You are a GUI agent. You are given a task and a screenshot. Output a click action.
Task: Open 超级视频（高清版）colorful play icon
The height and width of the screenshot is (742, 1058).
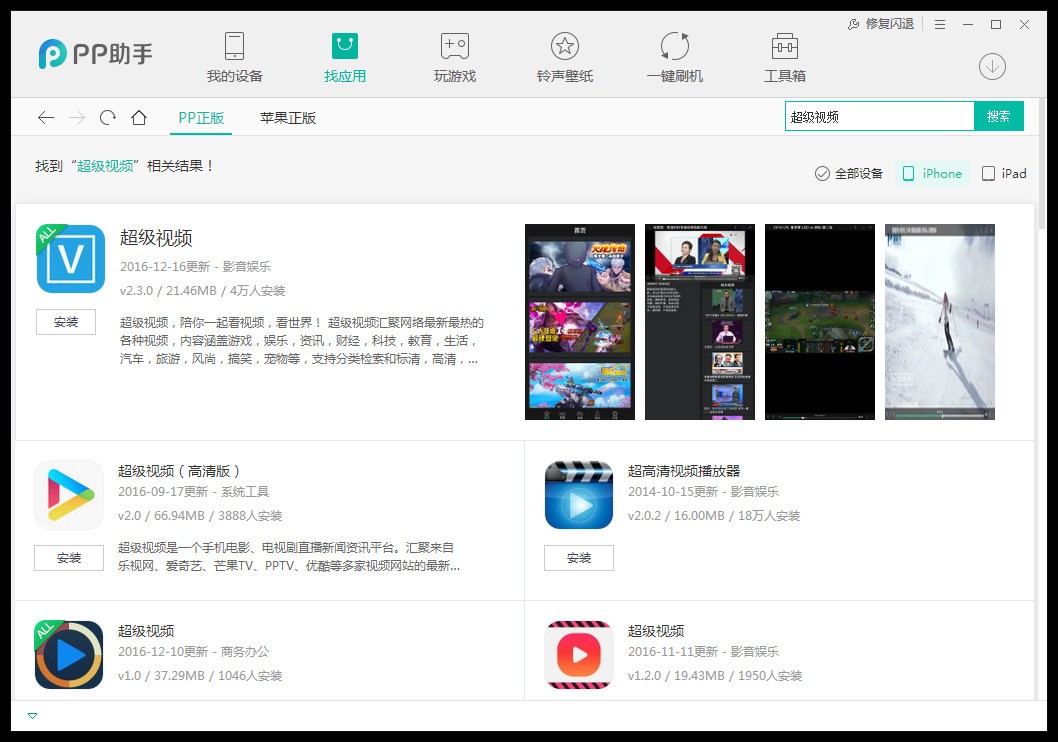pyautogui.click(x=69, y=495)
